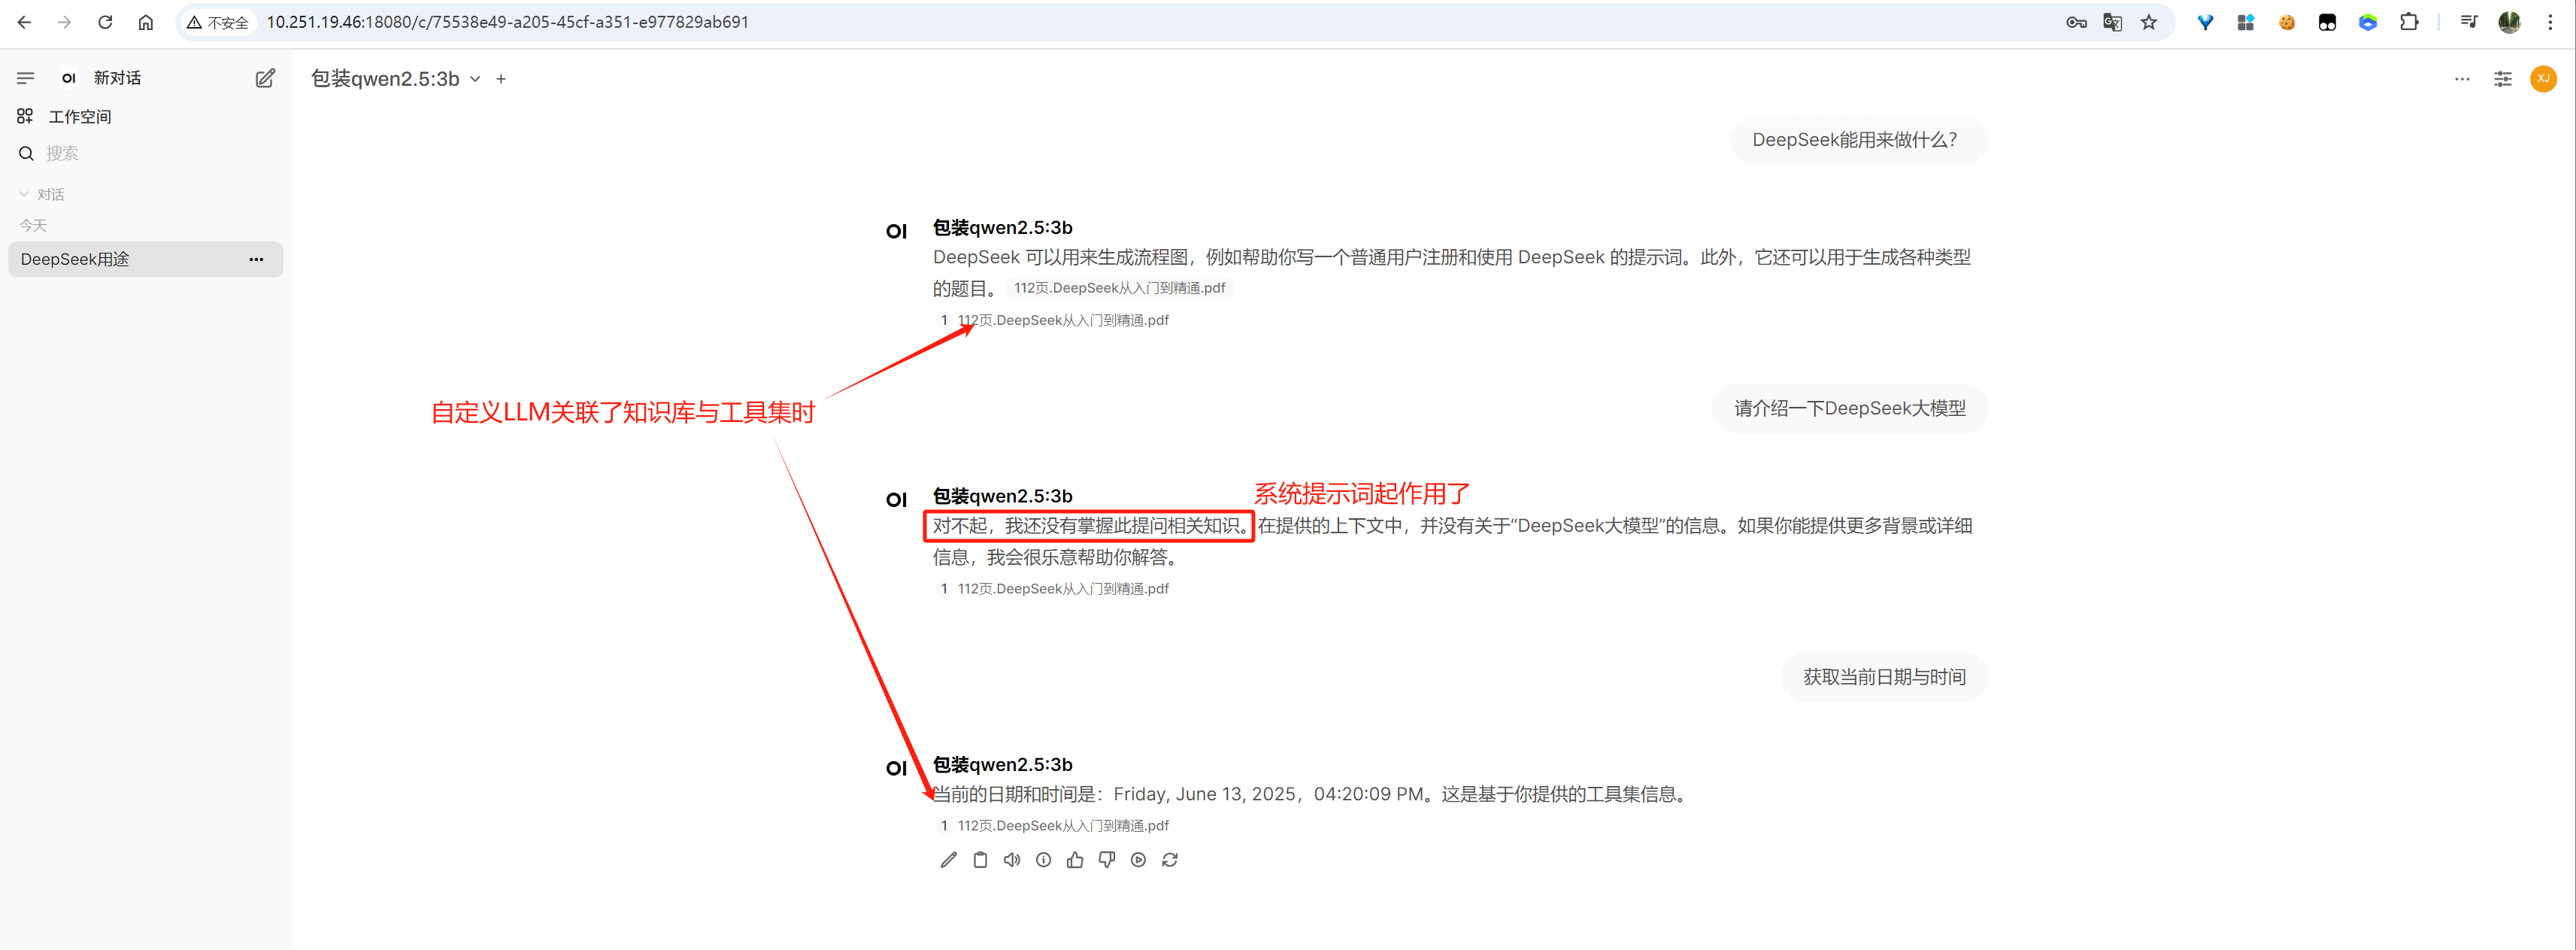The image size is (2576, 950).
Task: Open 工作空间 in the sidebar
Action: pos(79,117)
